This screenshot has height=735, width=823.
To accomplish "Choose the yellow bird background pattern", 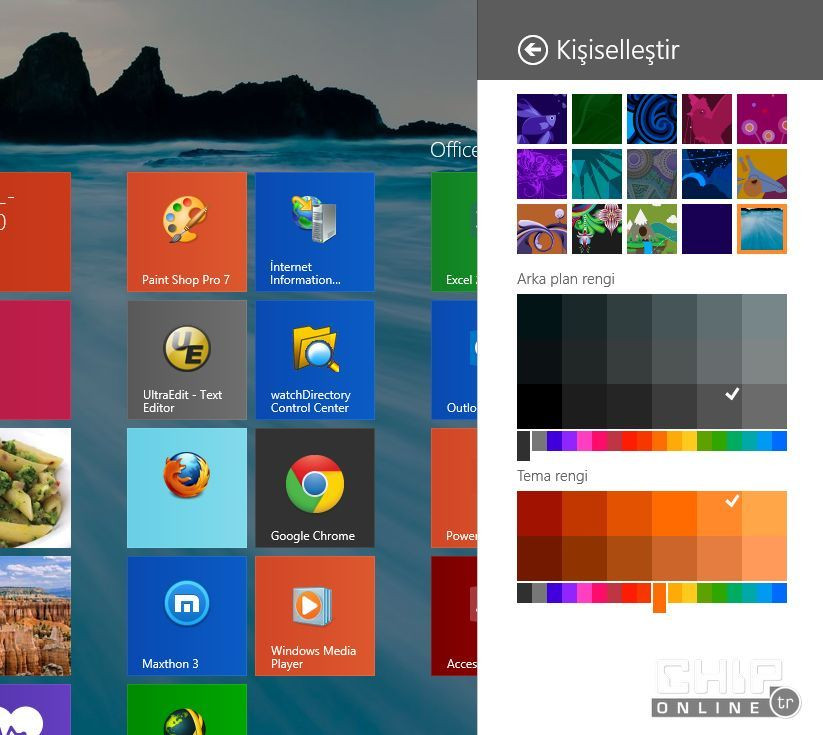I will 762,174.
